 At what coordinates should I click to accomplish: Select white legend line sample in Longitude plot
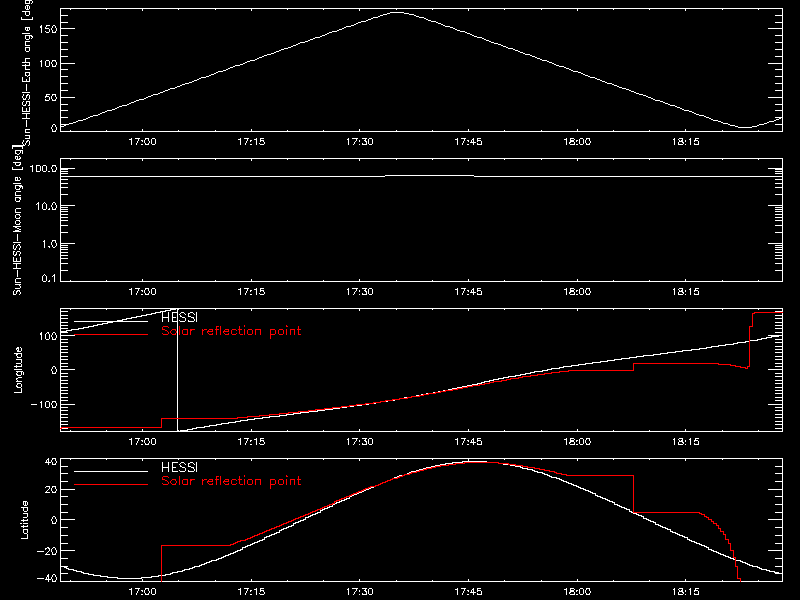click(111, 321)
